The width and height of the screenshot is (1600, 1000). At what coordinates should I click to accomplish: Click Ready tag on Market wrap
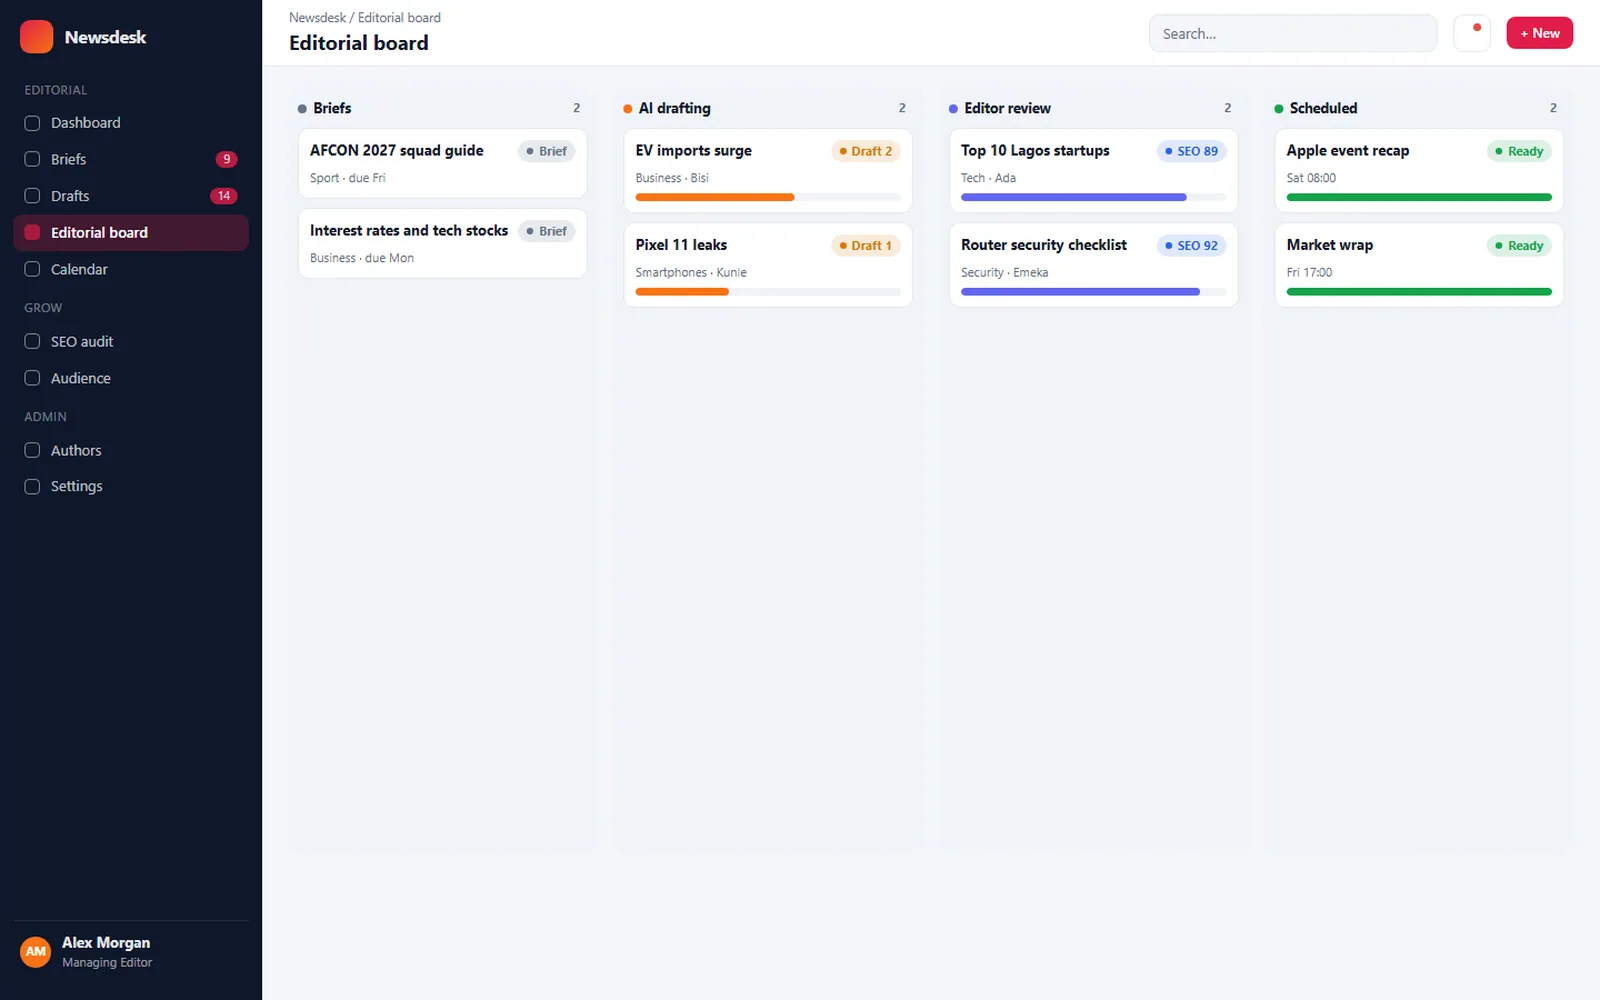click(1520, 245)
